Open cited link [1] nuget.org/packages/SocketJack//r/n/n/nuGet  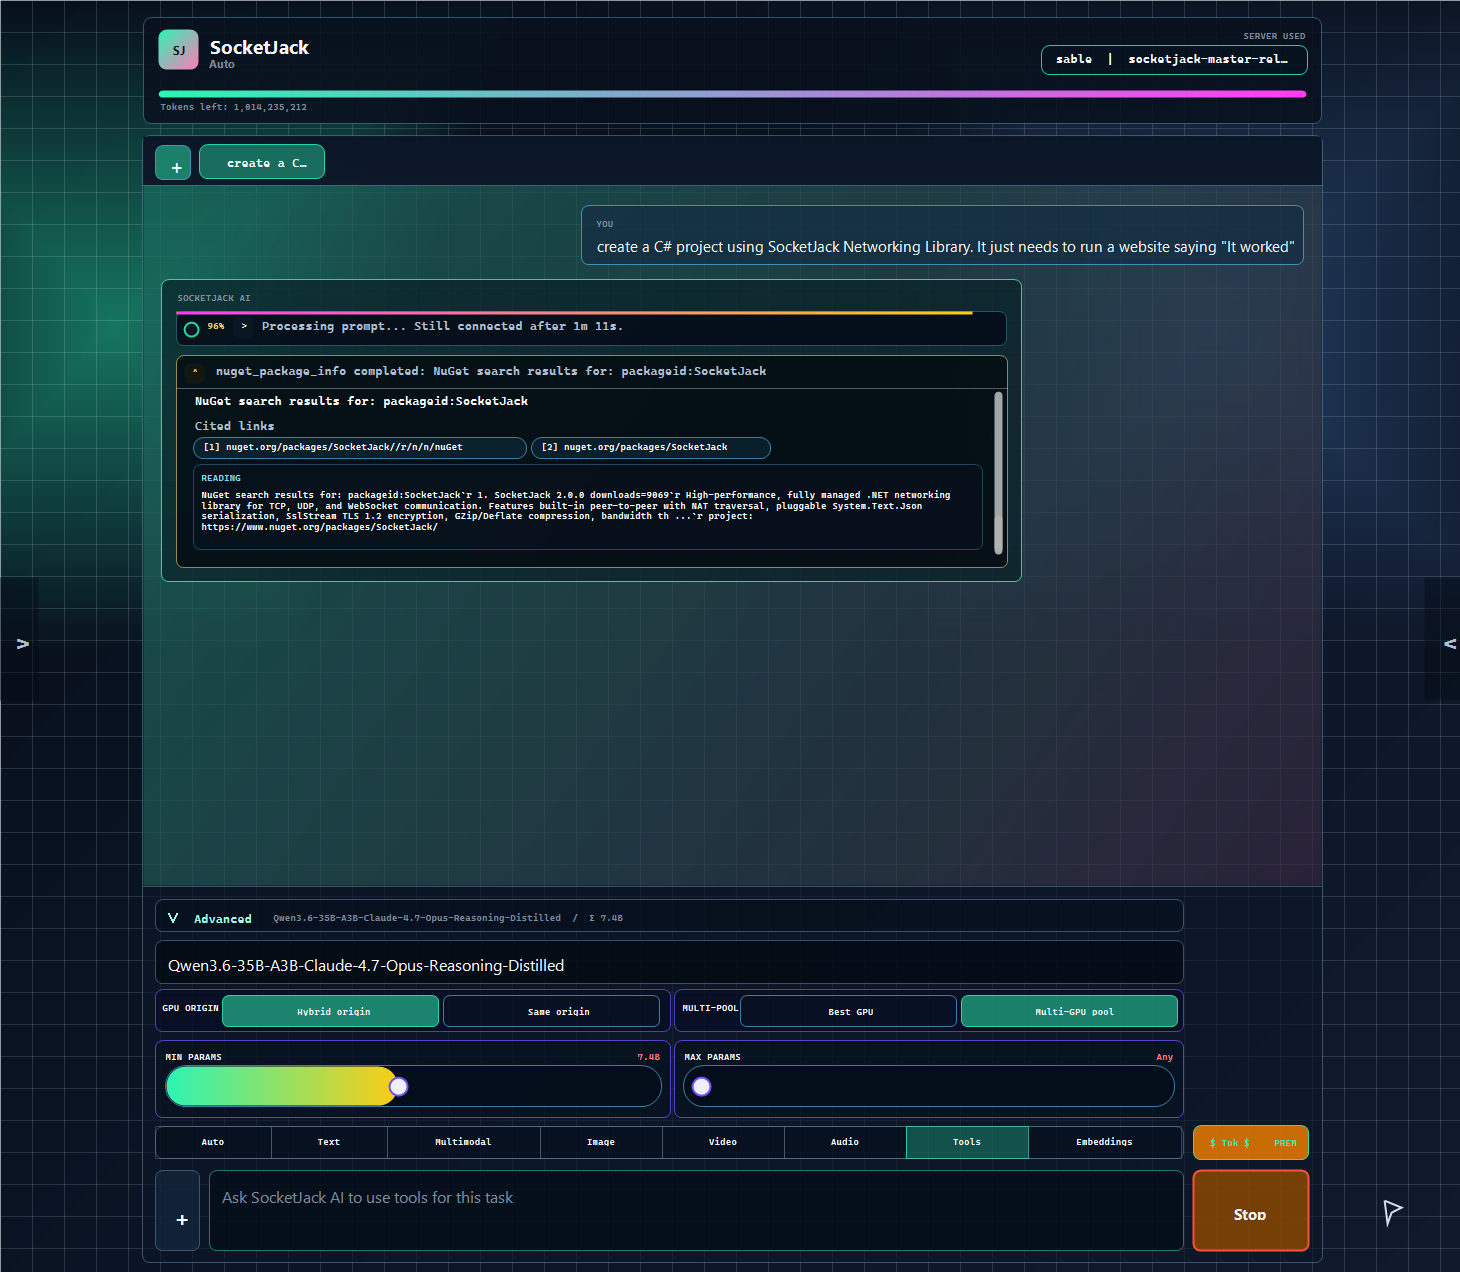pyautogui.click(x=360, y=448)
